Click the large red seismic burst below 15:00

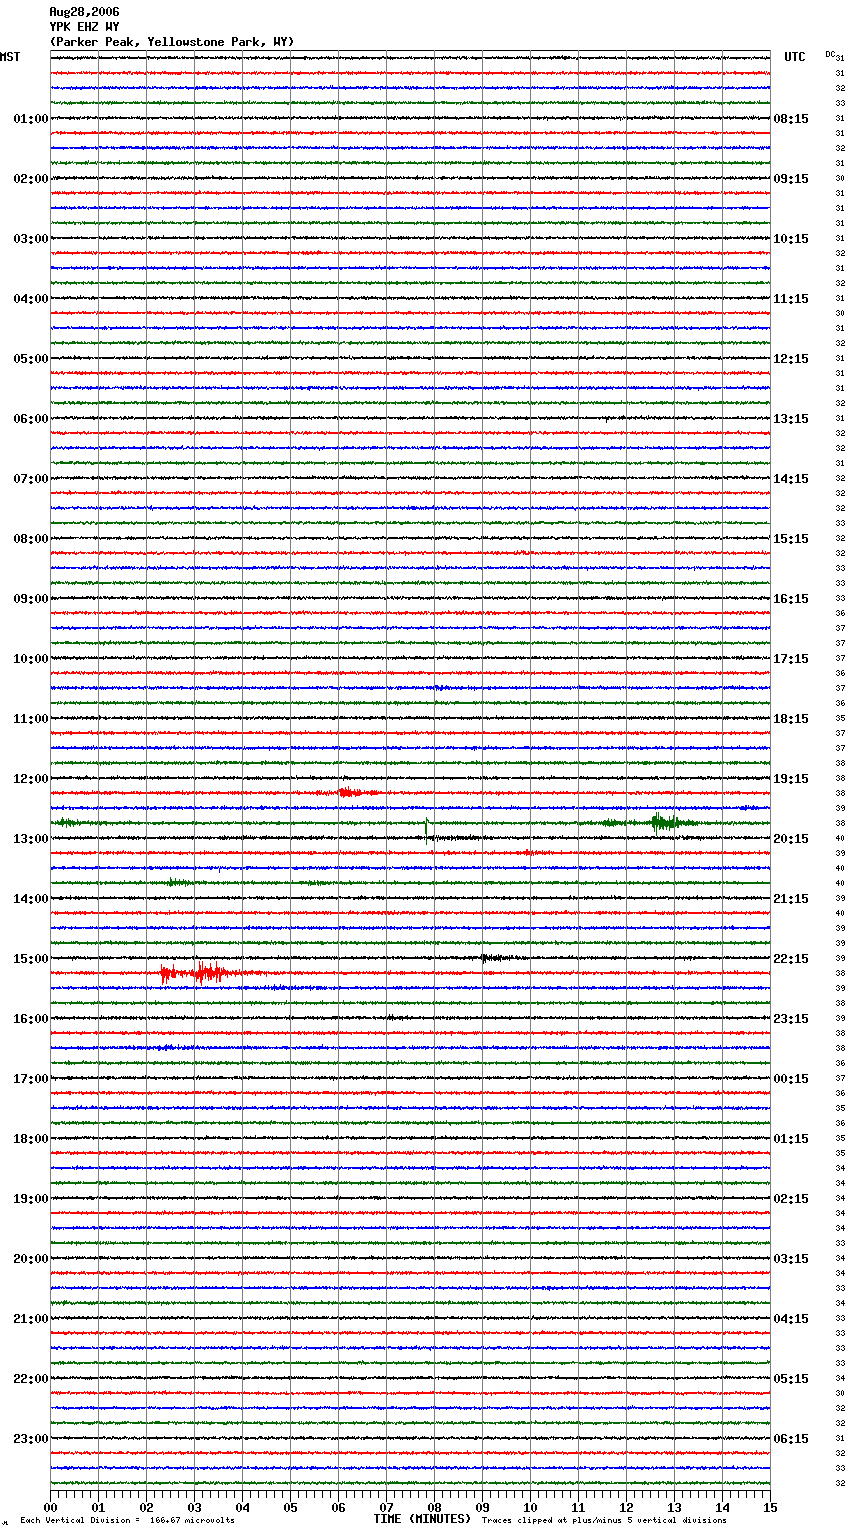coord(205,973)
